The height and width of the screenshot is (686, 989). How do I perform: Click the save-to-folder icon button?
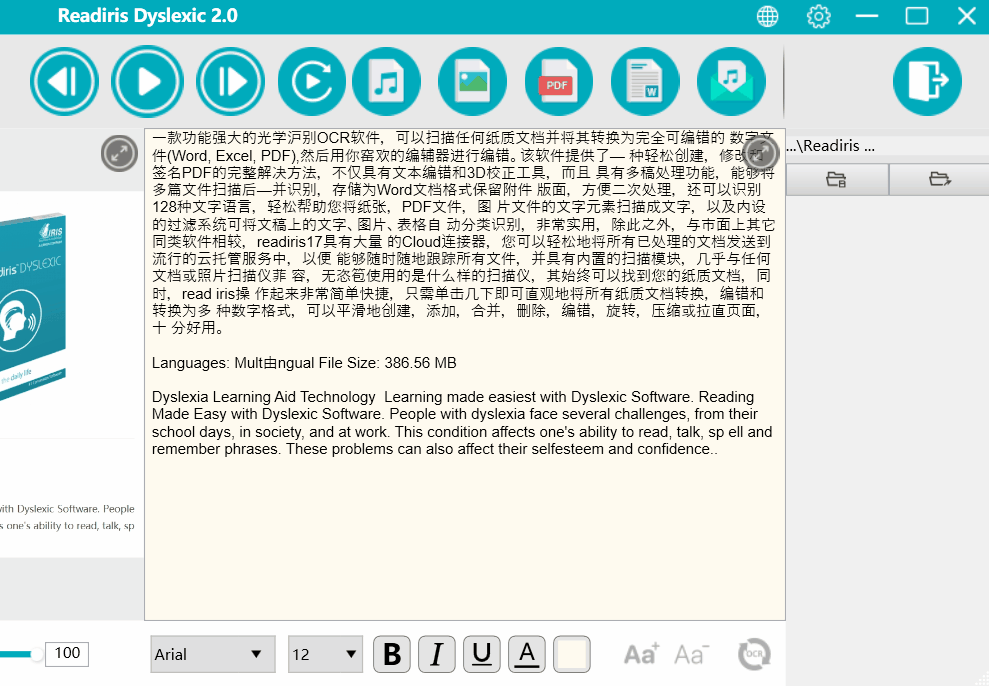pos(836,180)
